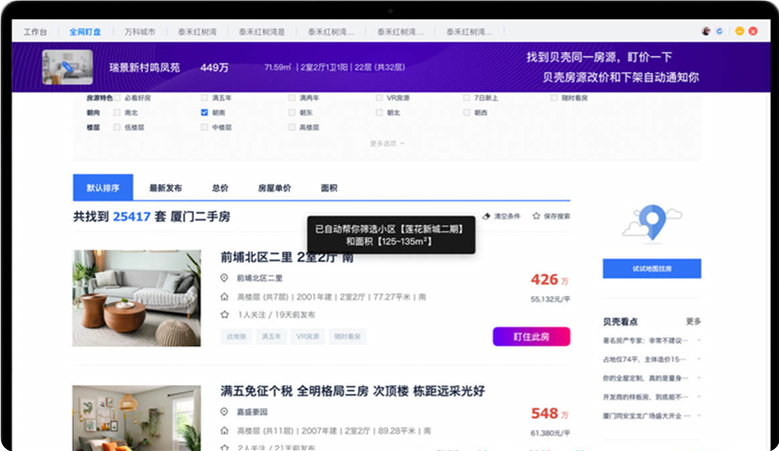Open the 工作台 tab

tap(35, 32)
